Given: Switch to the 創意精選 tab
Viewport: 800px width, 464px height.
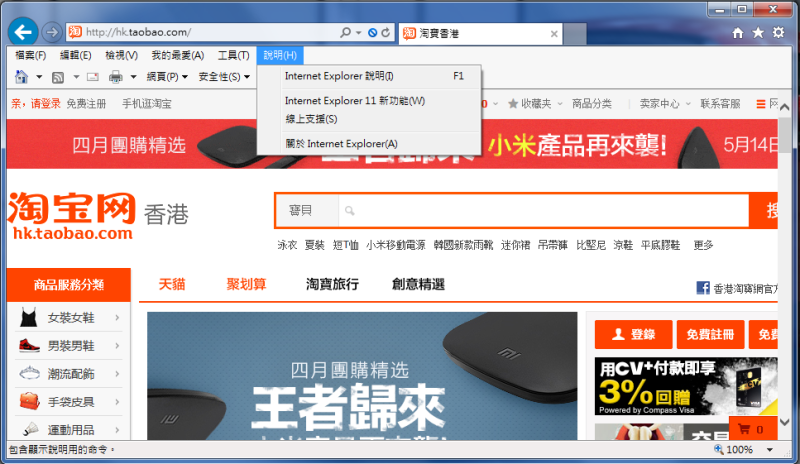Looking at the screenshot, I should coord(418,284).
